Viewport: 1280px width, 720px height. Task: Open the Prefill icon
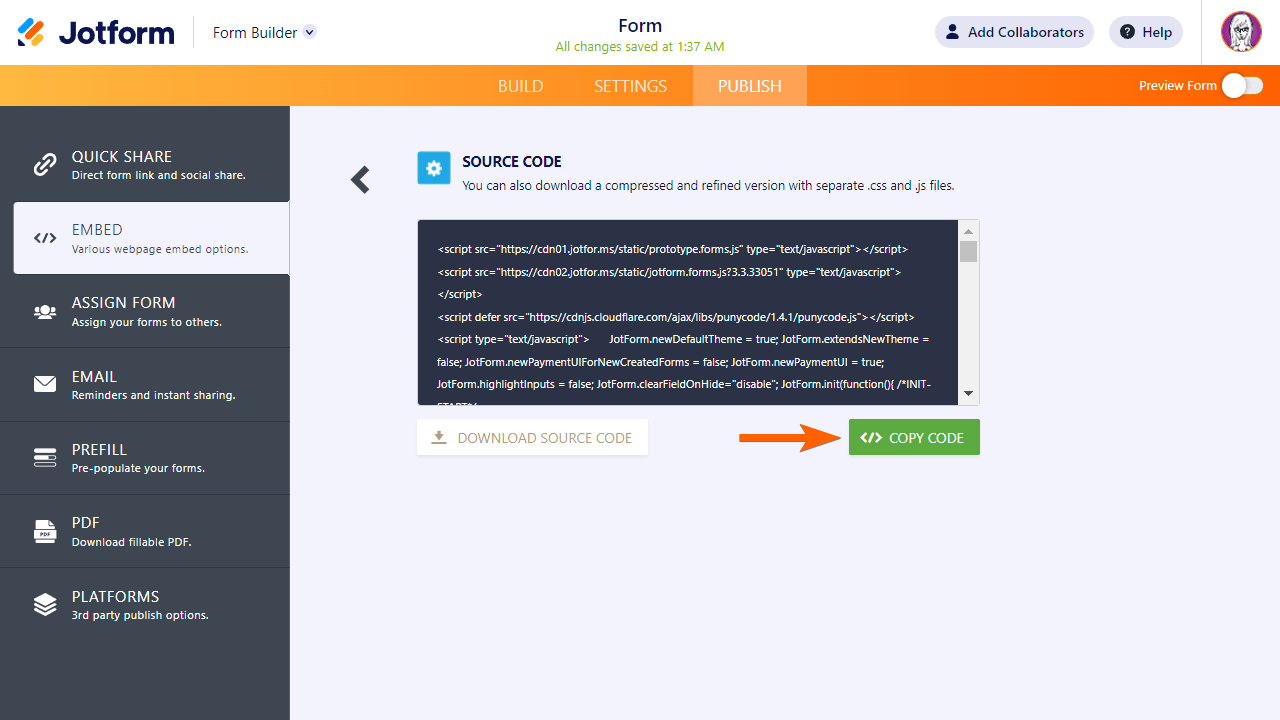tap(45, 458)
